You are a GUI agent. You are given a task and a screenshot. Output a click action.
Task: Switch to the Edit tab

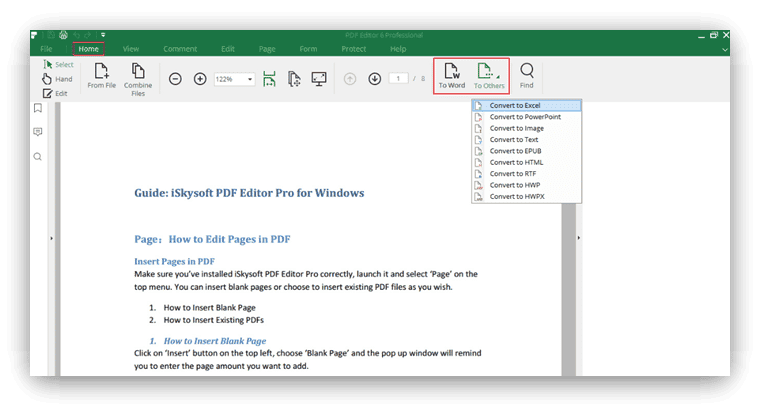[x=228, y=49]
